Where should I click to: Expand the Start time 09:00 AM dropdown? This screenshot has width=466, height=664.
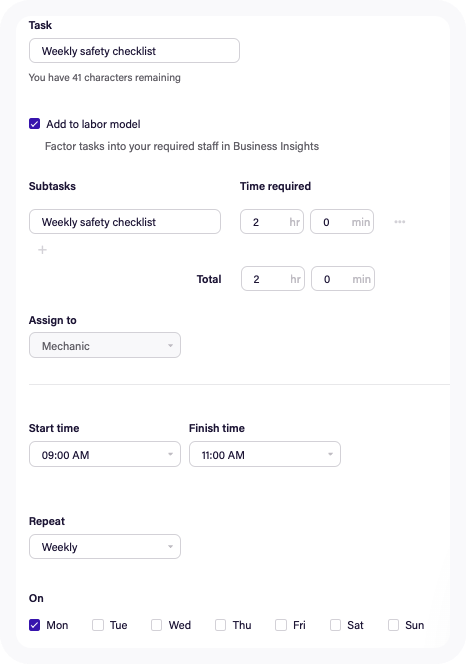[105, 454]
